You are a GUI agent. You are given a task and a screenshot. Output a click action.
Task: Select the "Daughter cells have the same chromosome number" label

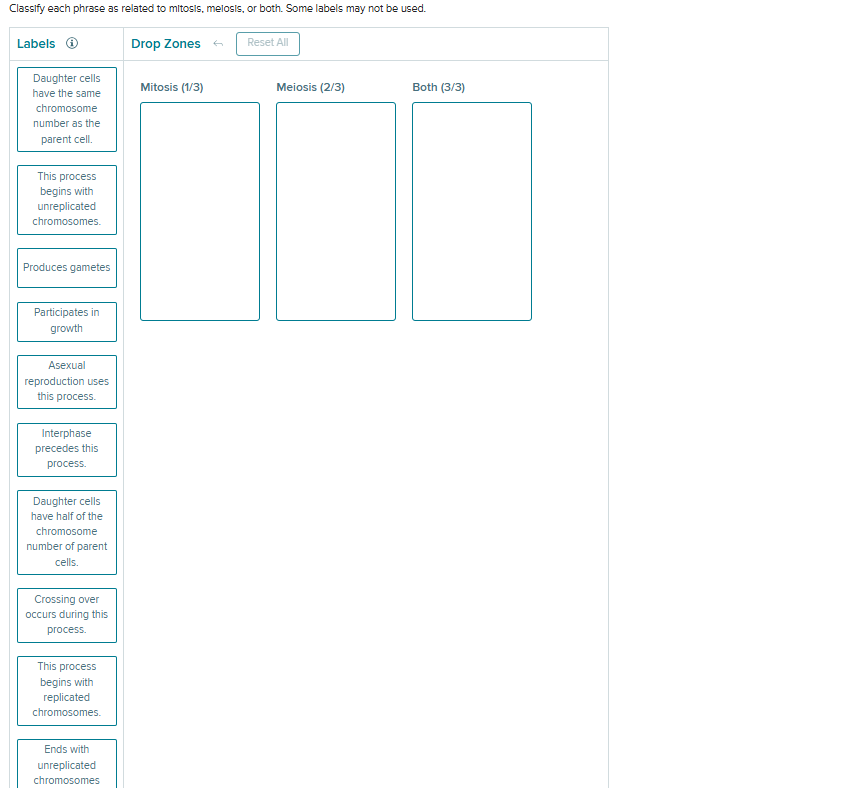pyautogui.click(x=66, y=109)
